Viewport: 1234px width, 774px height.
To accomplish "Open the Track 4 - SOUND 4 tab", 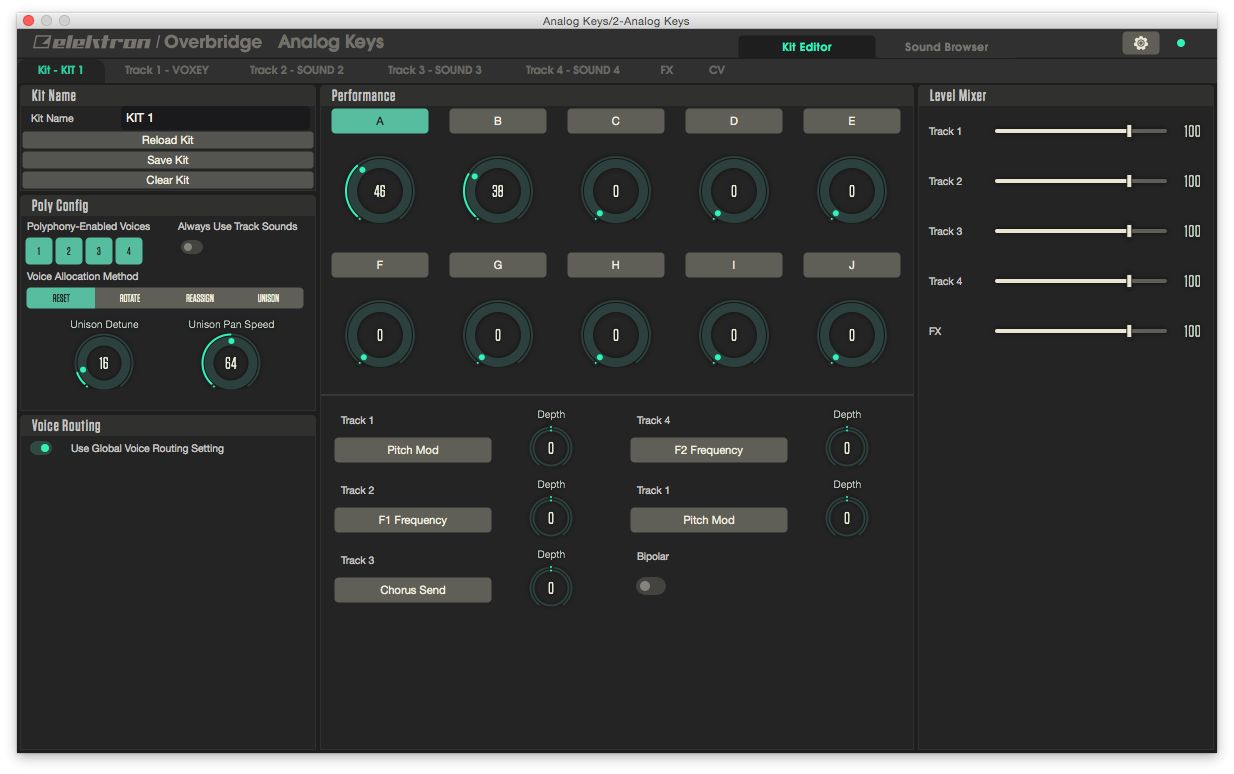I will pyautogui.click(x=572, y=70).
